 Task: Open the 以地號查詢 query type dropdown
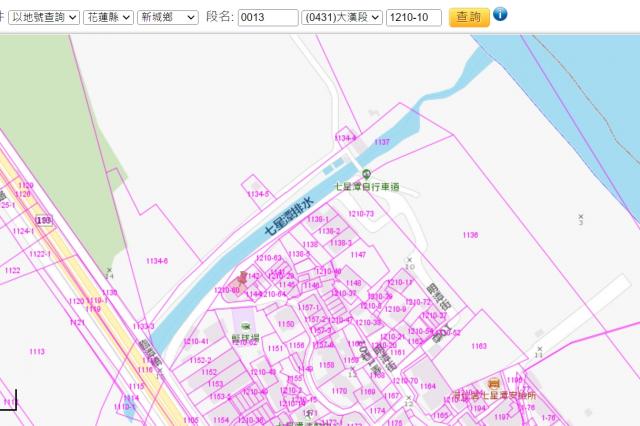[45, 17]
